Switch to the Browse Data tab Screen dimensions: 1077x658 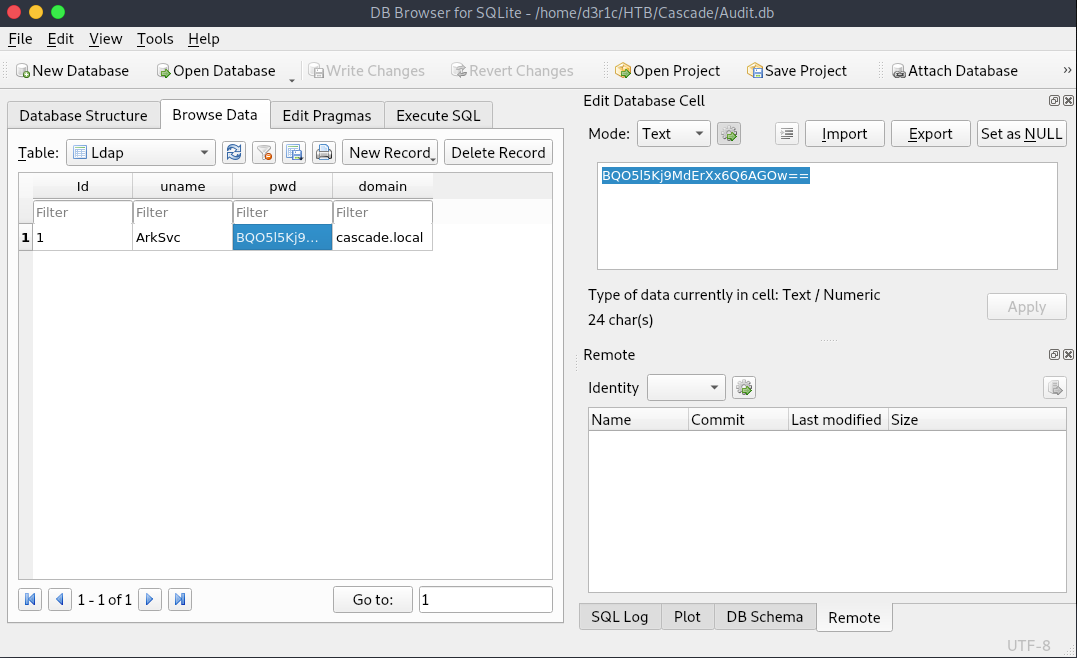click(x=215, y=114)
